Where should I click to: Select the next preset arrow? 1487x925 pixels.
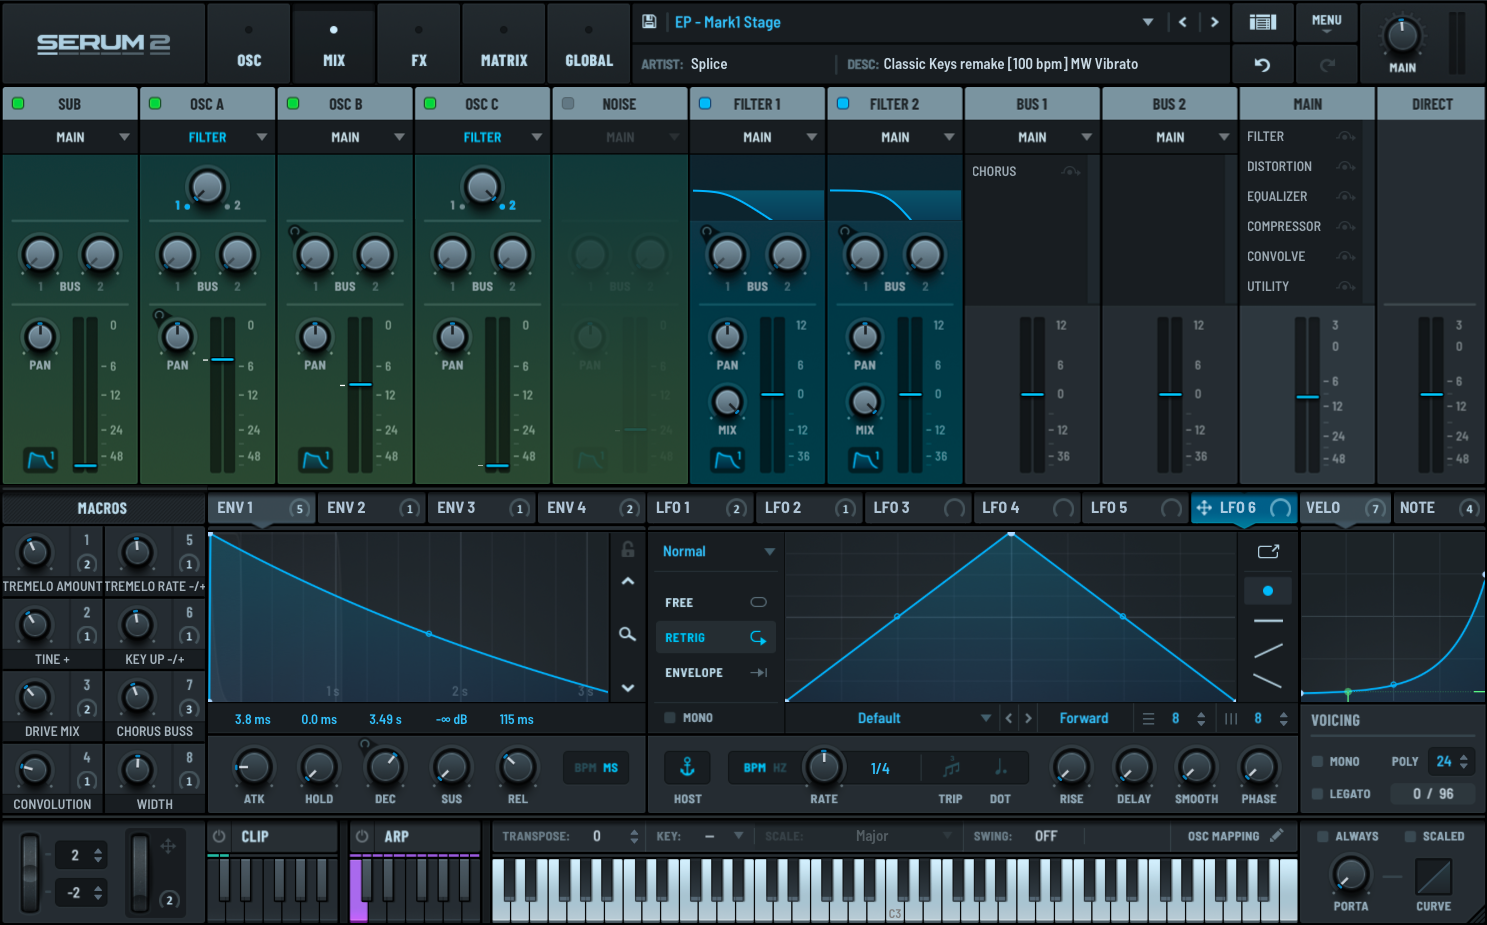coord(1214,22)
